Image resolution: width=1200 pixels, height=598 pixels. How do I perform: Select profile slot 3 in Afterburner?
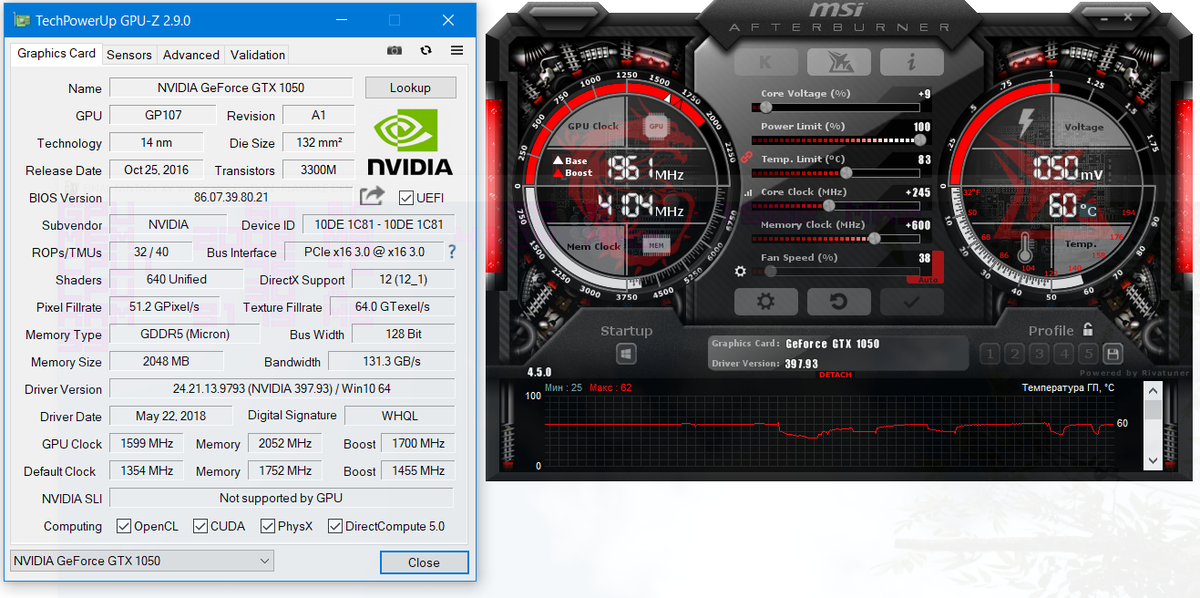click(1039, 354)
